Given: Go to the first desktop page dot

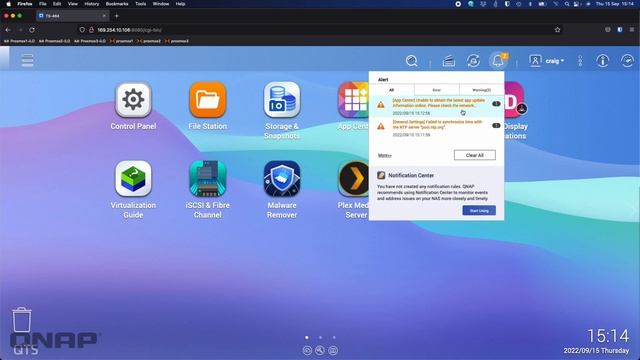Looking at the screenshot, I should pos(307,338).
